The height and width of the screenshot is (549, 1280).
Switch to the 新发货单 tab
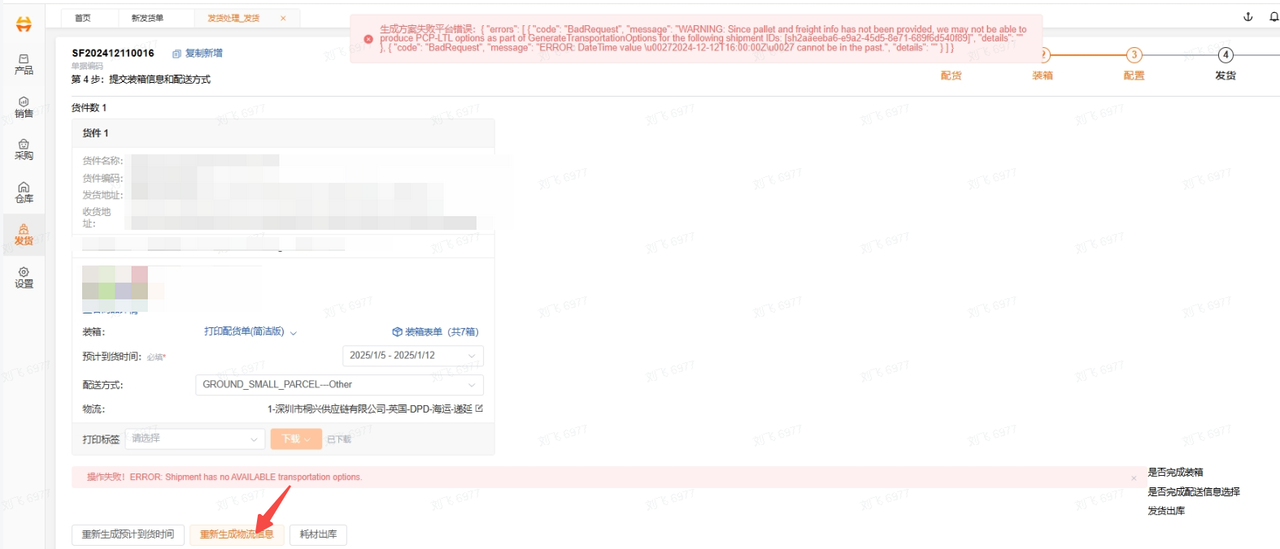(147, 18)
